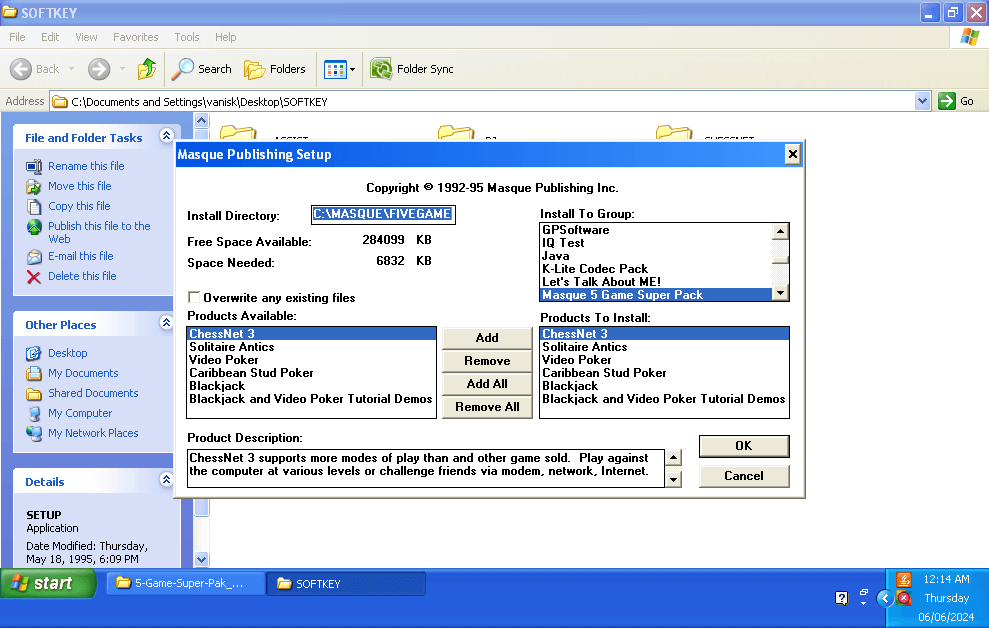Click the Add All button

pos(487,384)
